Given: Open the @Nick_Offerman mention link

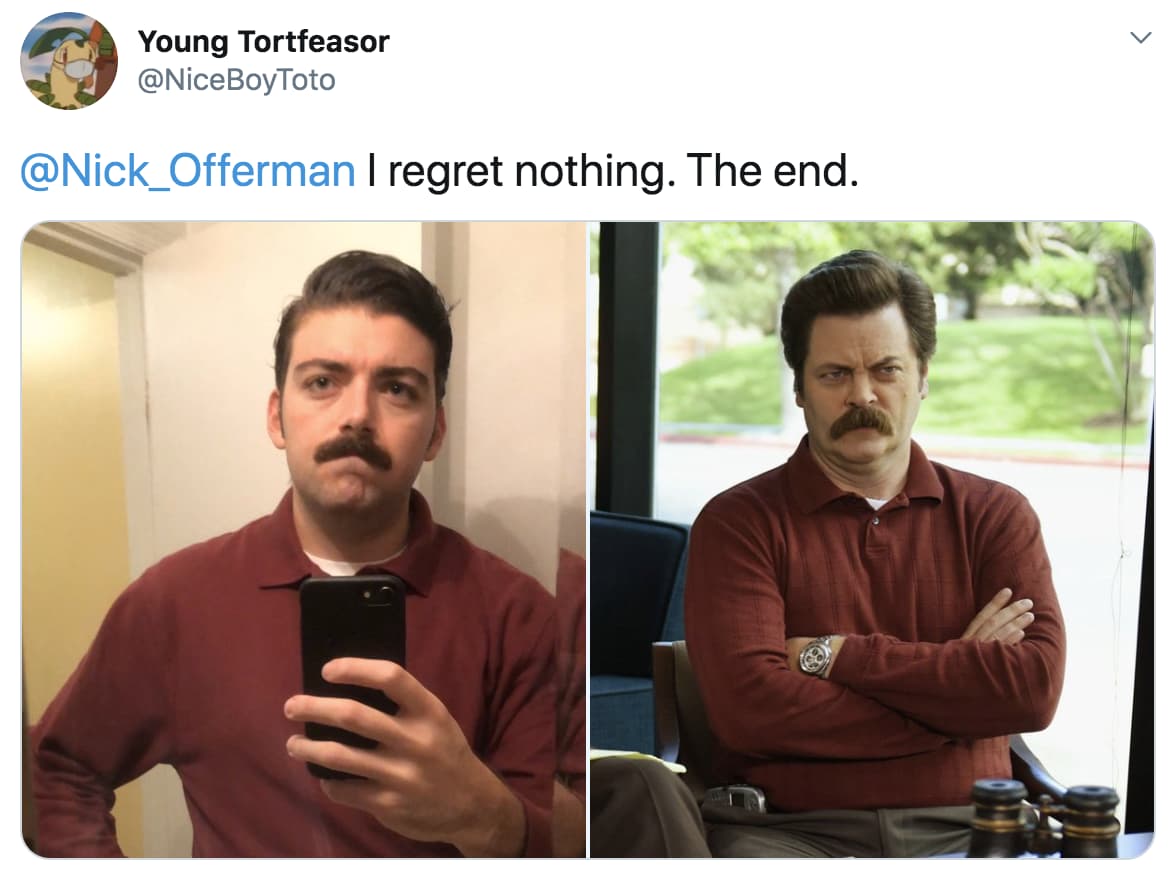Looking at the screenshot, I should (188, 171).
